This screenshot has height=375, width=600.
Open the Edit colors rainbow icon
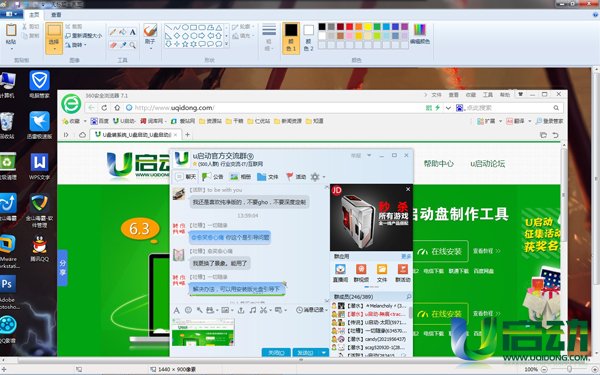click(x=420, y=30)
